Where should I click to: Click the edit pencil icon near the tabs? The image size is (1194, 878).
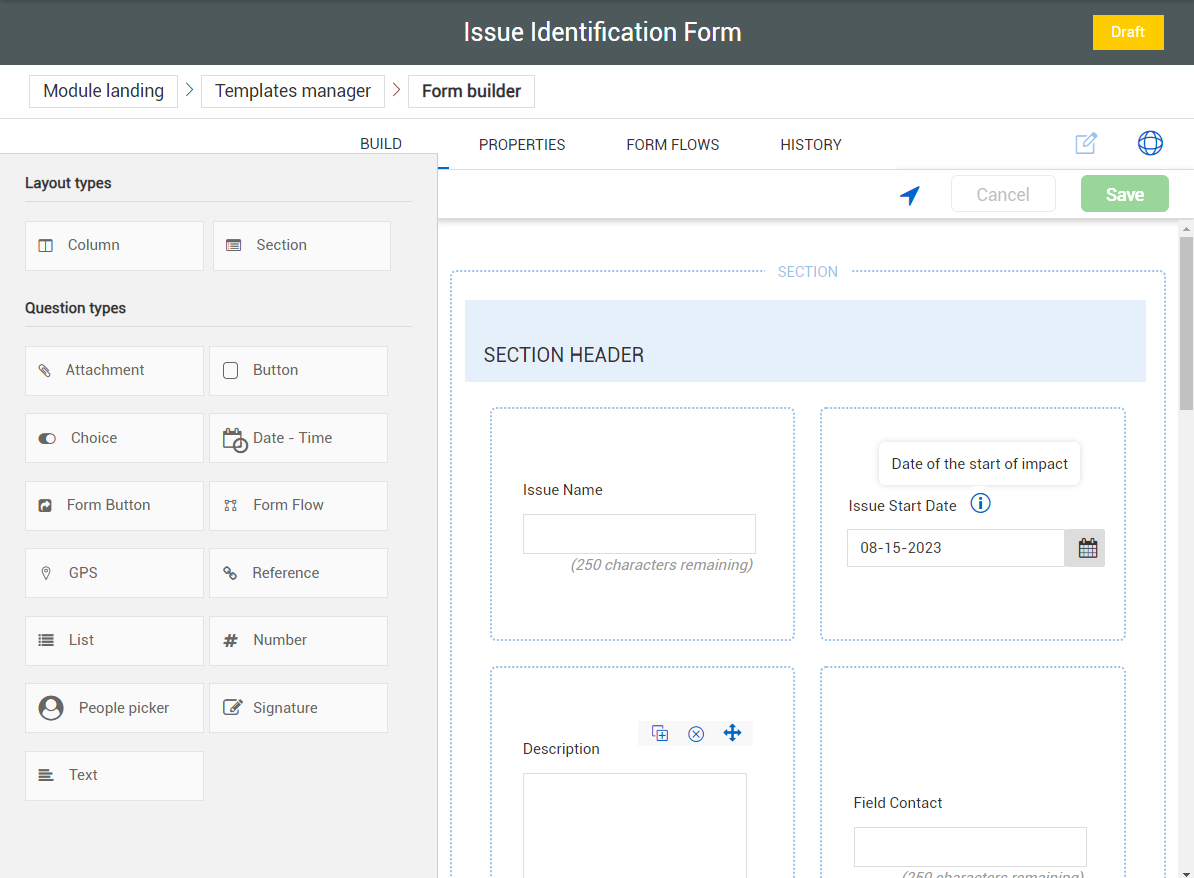[1086, 143]
